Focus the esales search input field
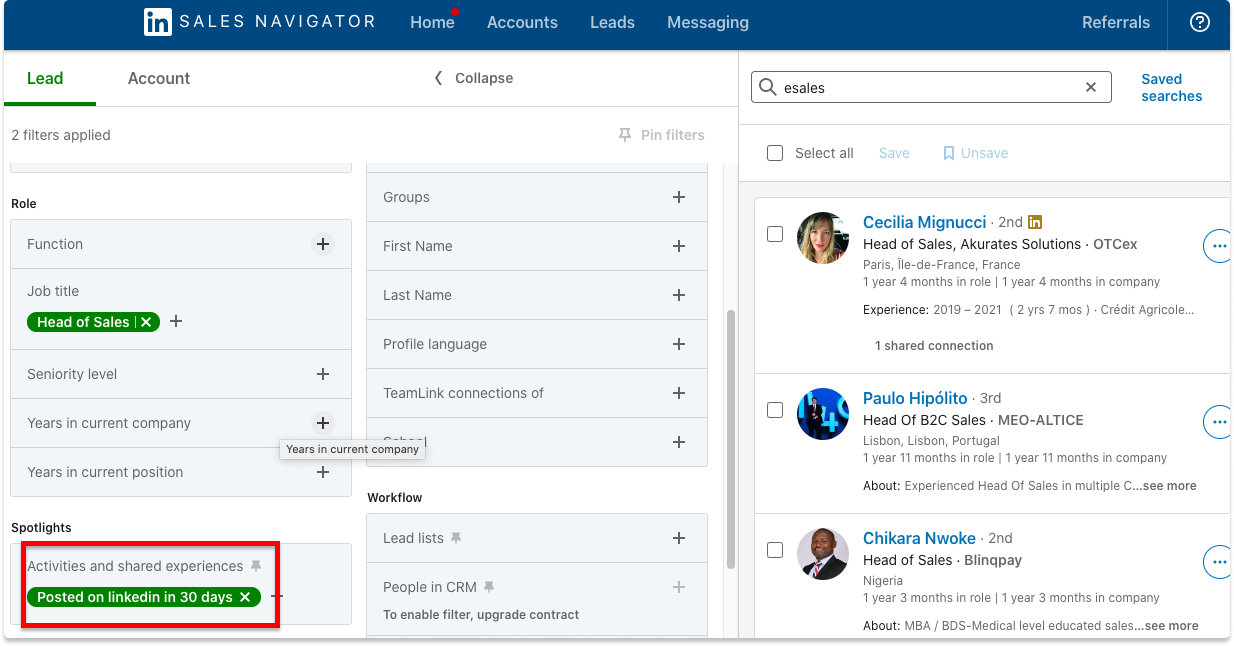 [931, 87]
